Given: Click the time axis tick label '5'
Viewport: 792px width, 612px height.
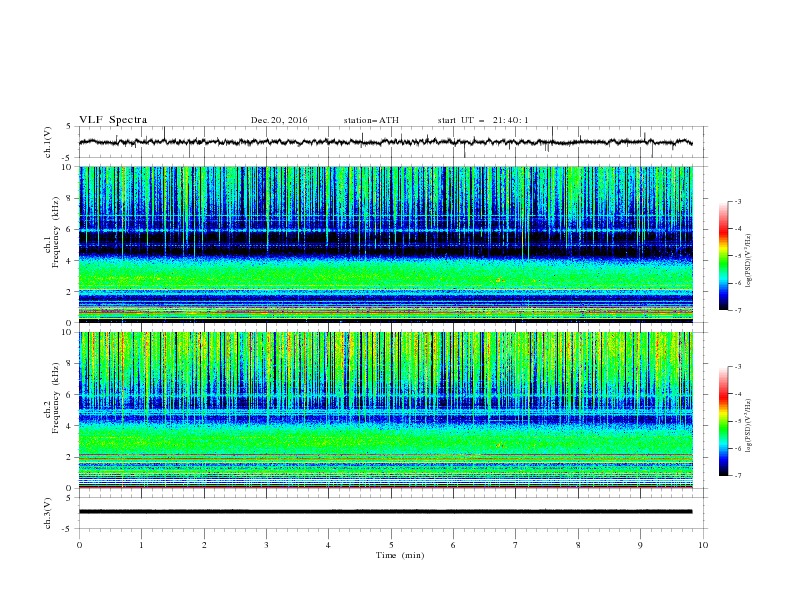Looking at the screenshot, I should click(391, 545).
